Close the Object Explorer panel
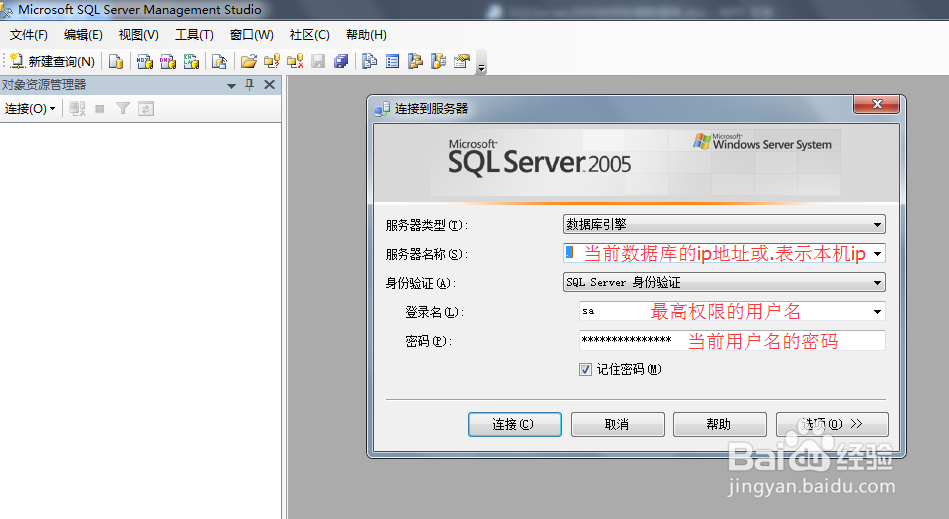 point(269,85)
